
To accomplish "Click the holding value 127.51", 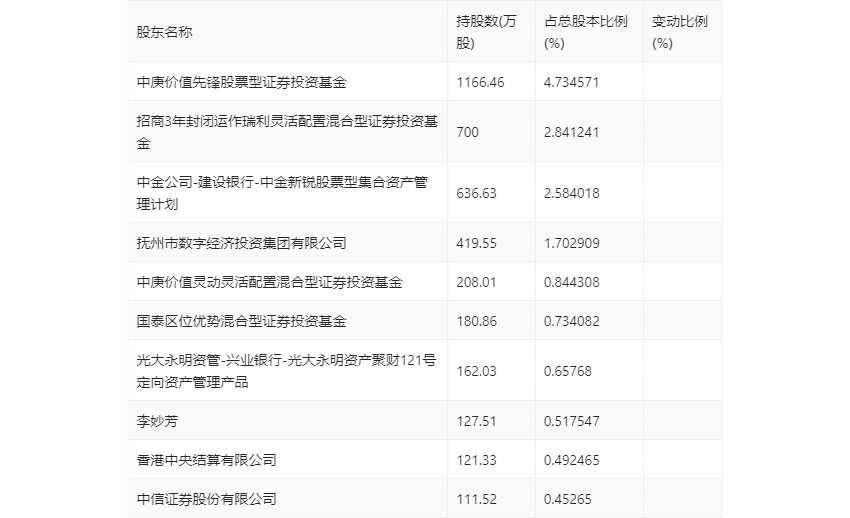I will (476, 421).
